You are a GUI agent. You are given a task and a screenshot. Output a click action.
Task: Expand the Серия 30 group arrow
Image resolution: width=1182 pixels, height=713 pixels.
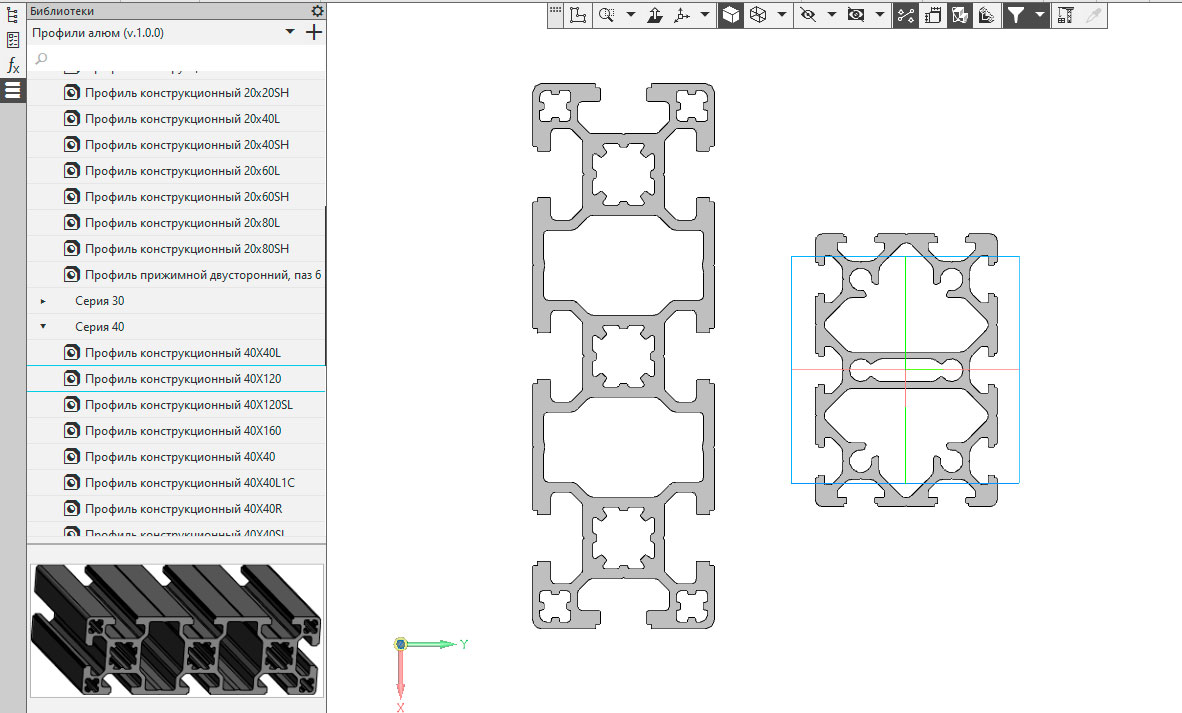pyautogui.click(x=43, y=301)
